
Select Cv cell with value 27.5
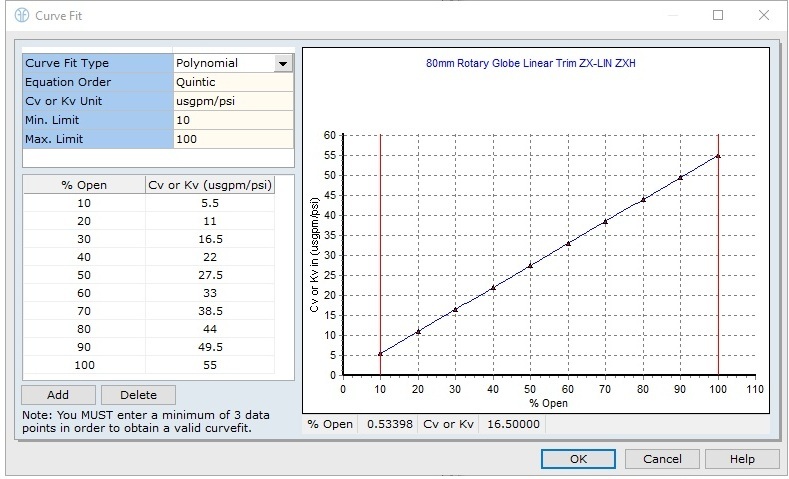point(210,275)
